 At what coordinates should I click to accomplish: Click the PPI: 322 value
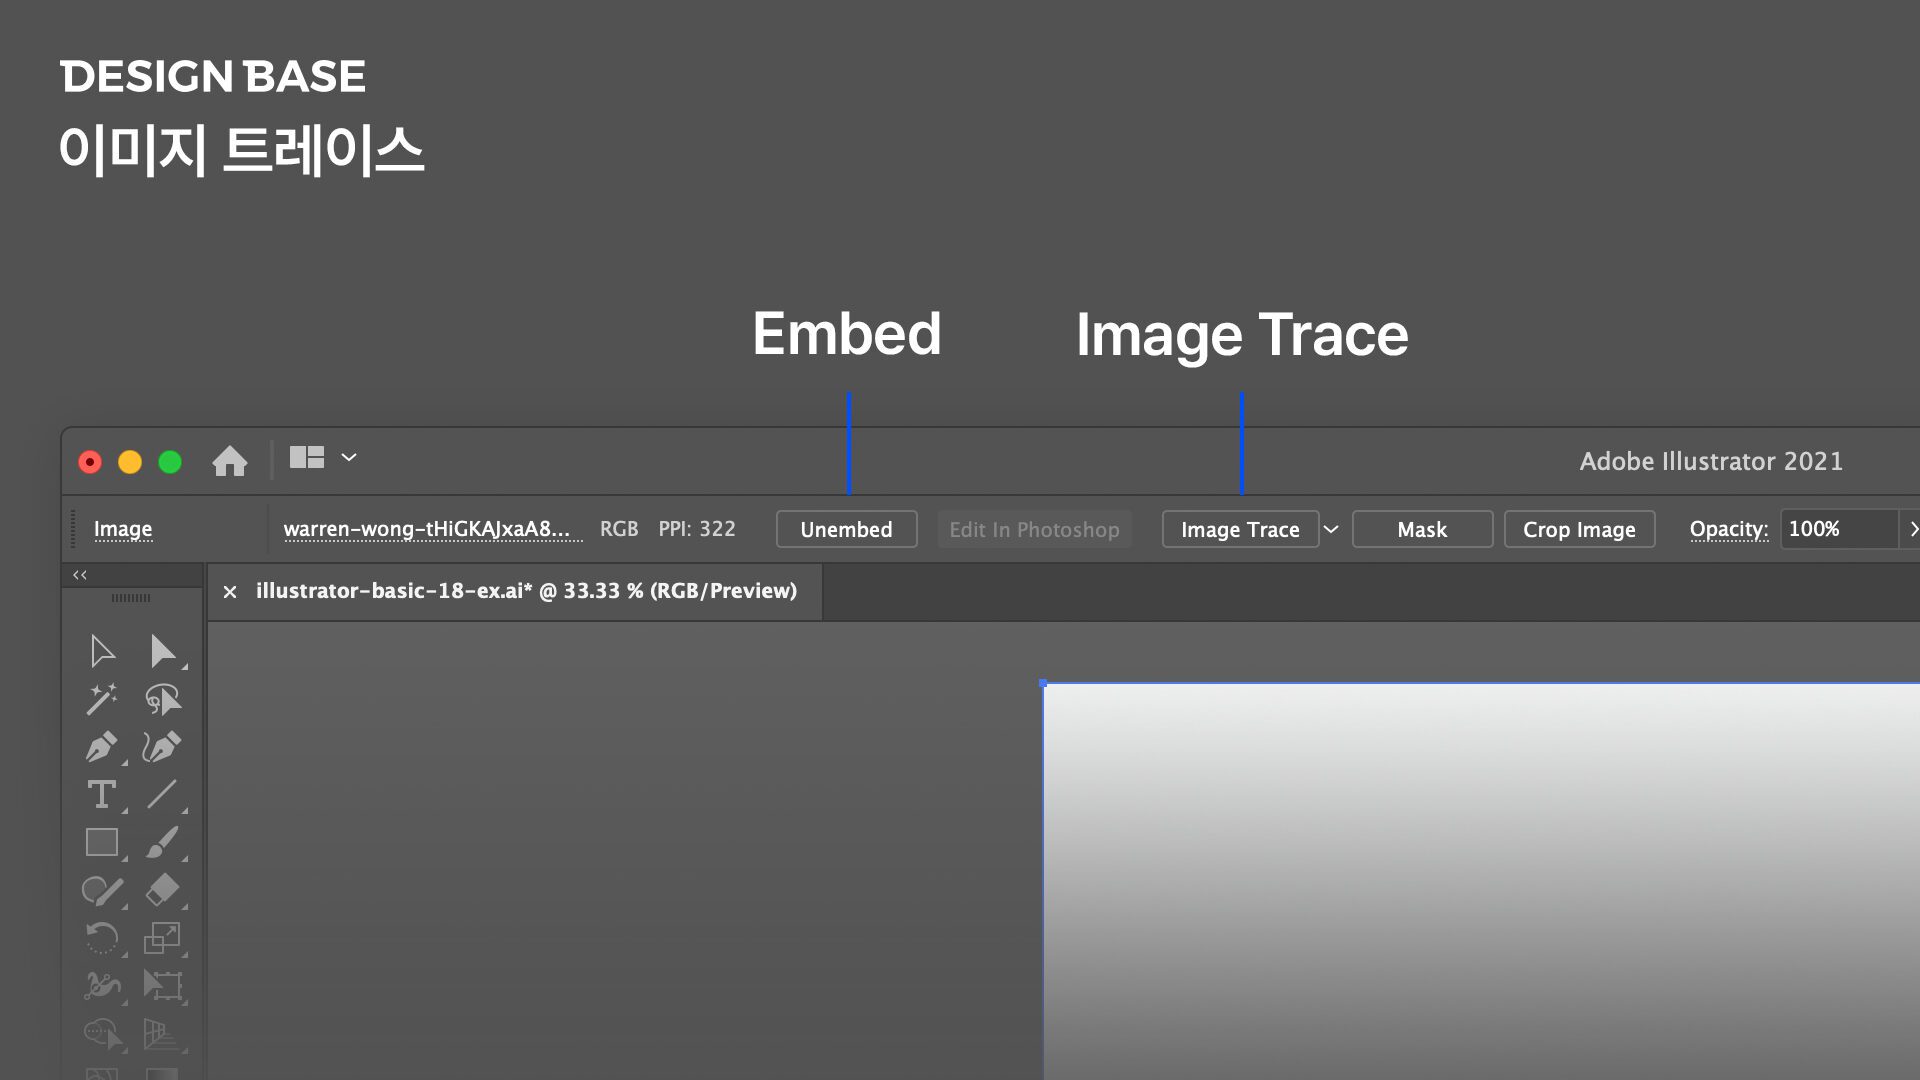(x=697, y=529)
